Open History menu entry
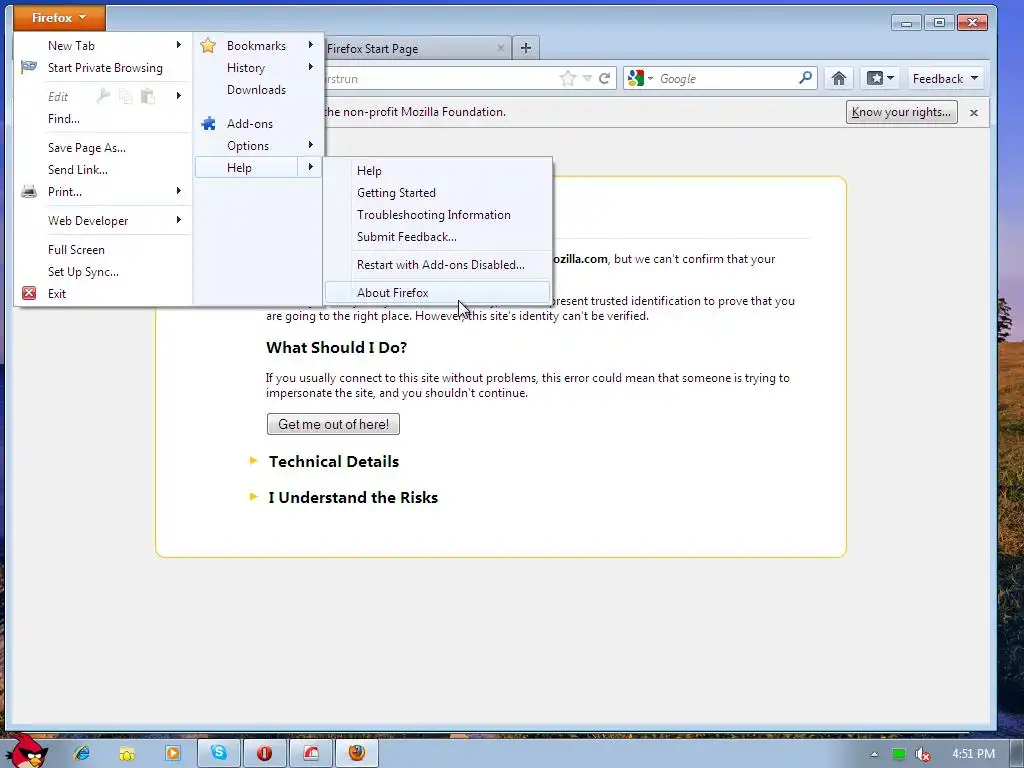The image size is (1024, 768). tap(246, 68)
